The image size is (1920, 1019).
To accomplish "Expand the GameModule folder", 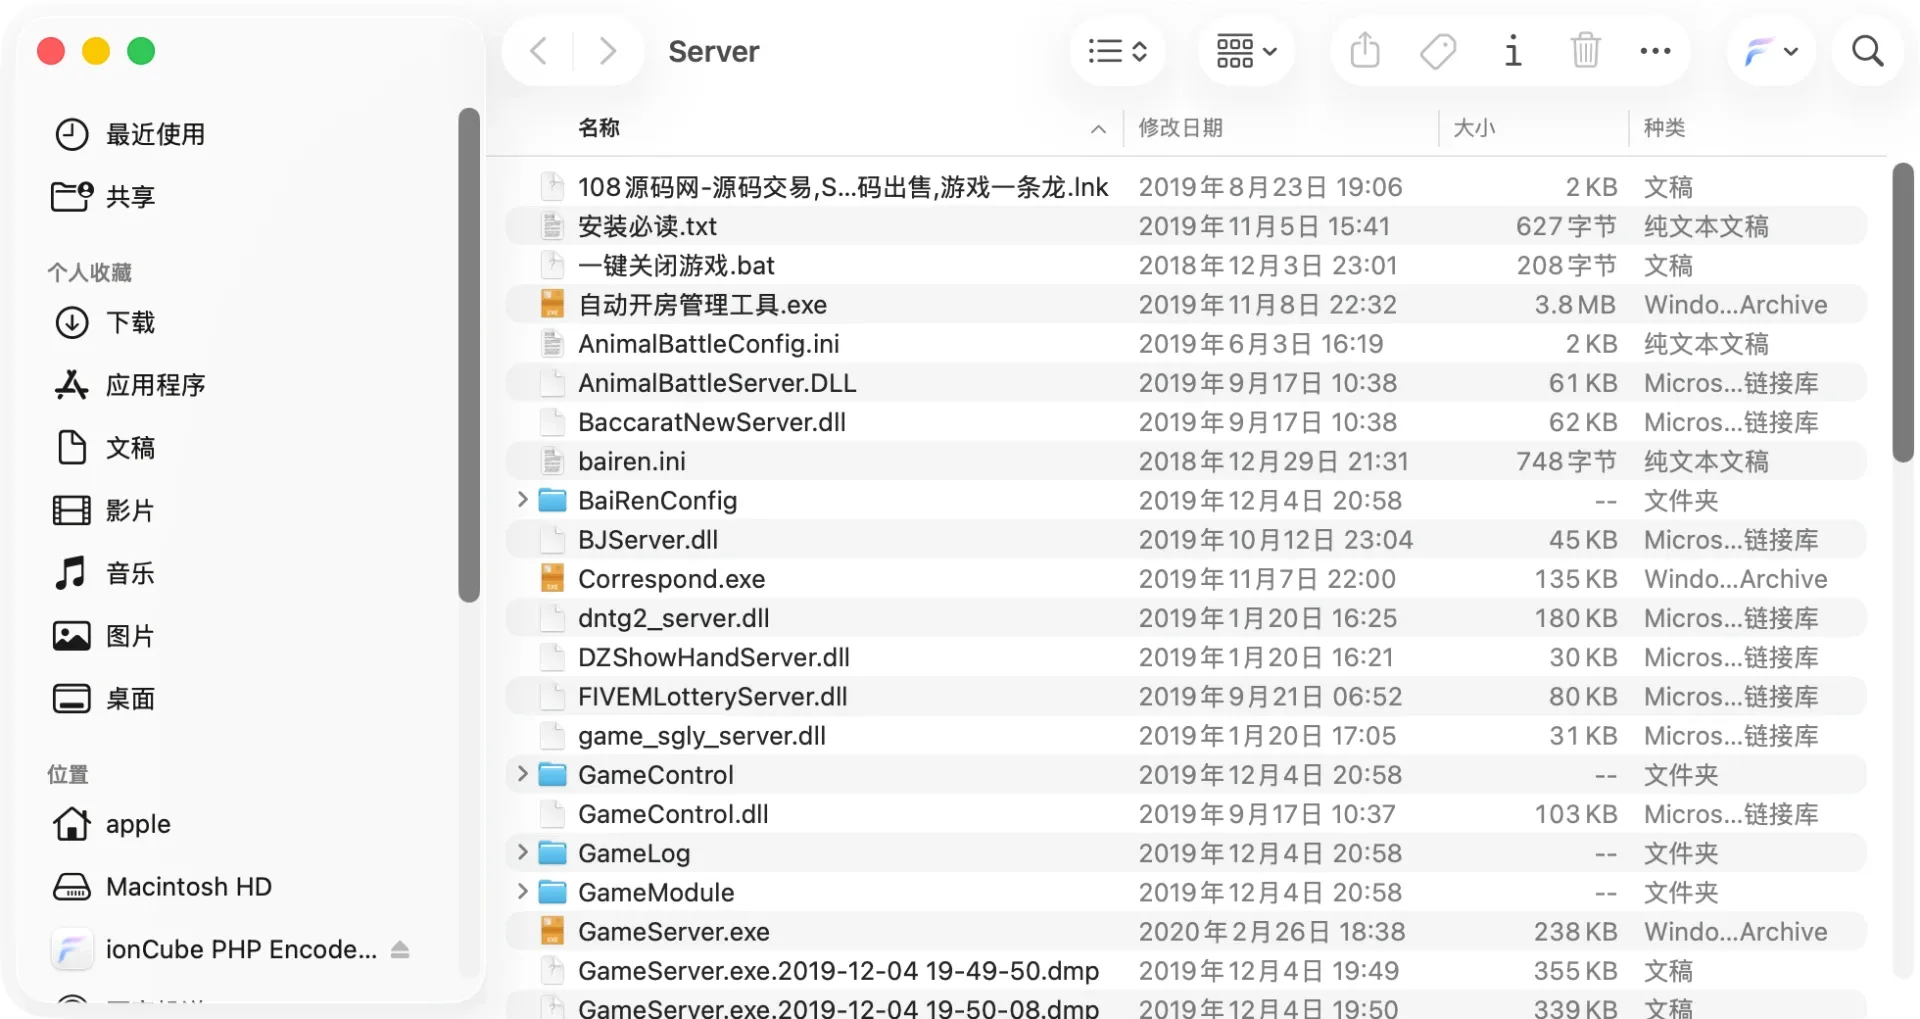I will [x=522, y=891].
